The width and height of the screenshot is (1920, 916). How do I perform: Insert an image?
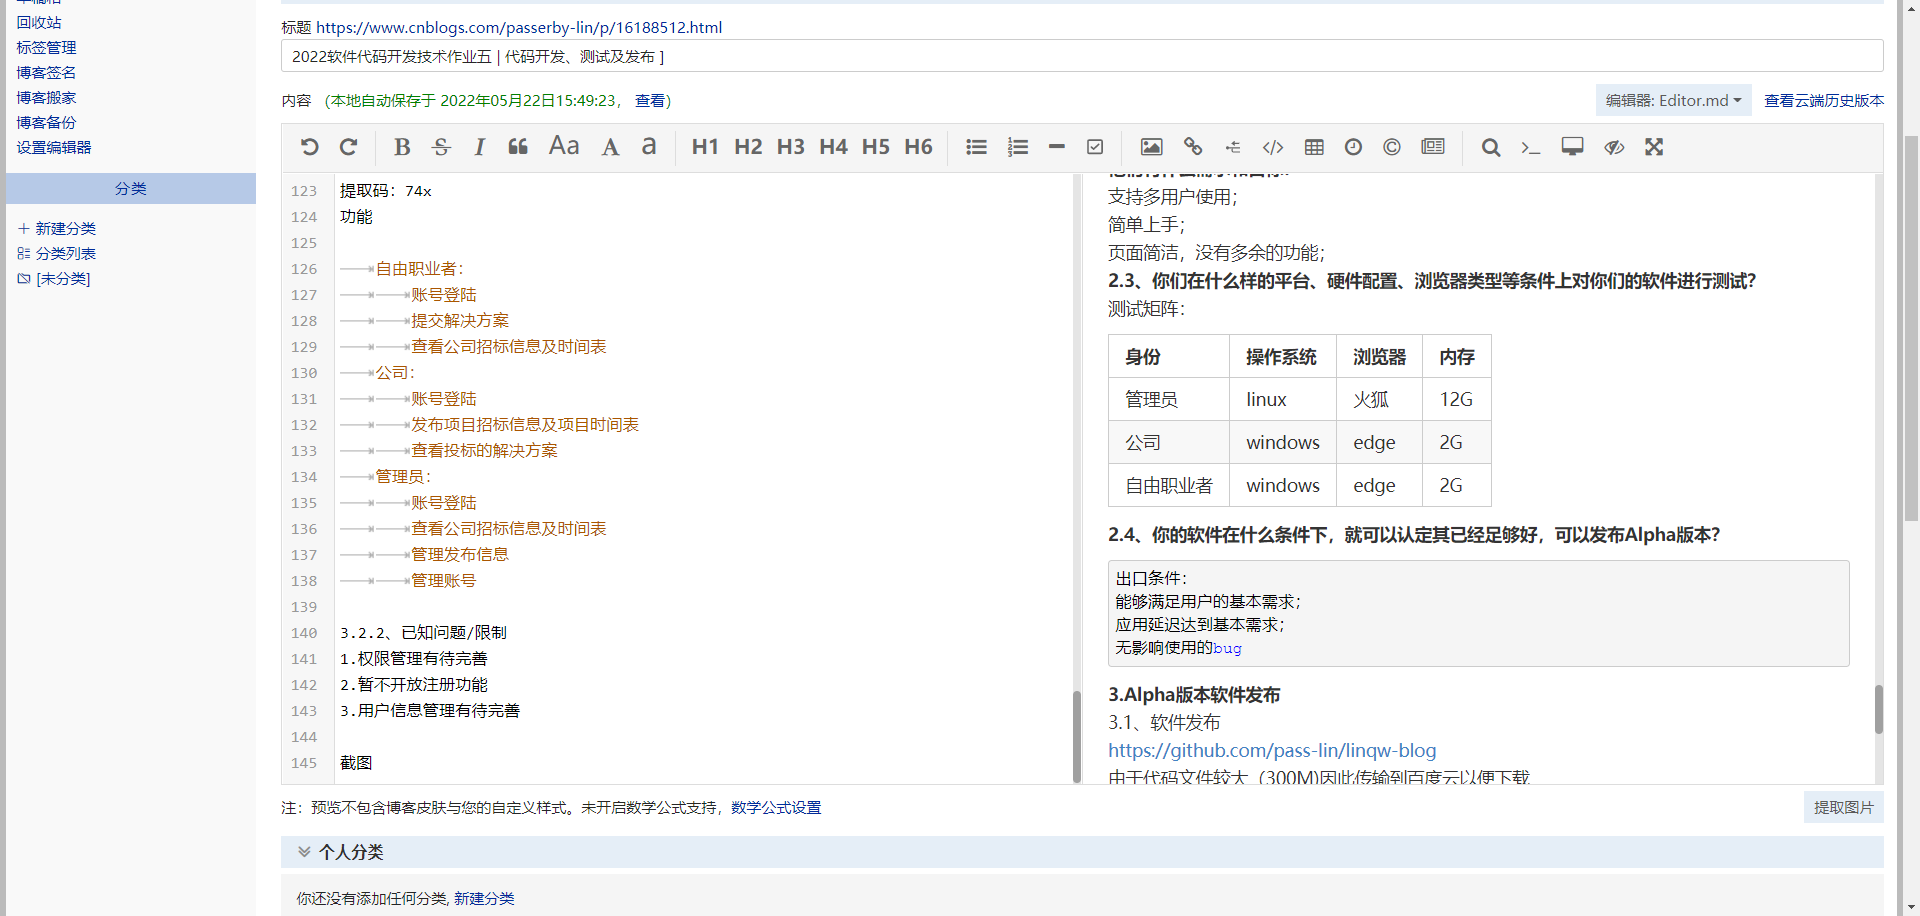[1151, 147]
